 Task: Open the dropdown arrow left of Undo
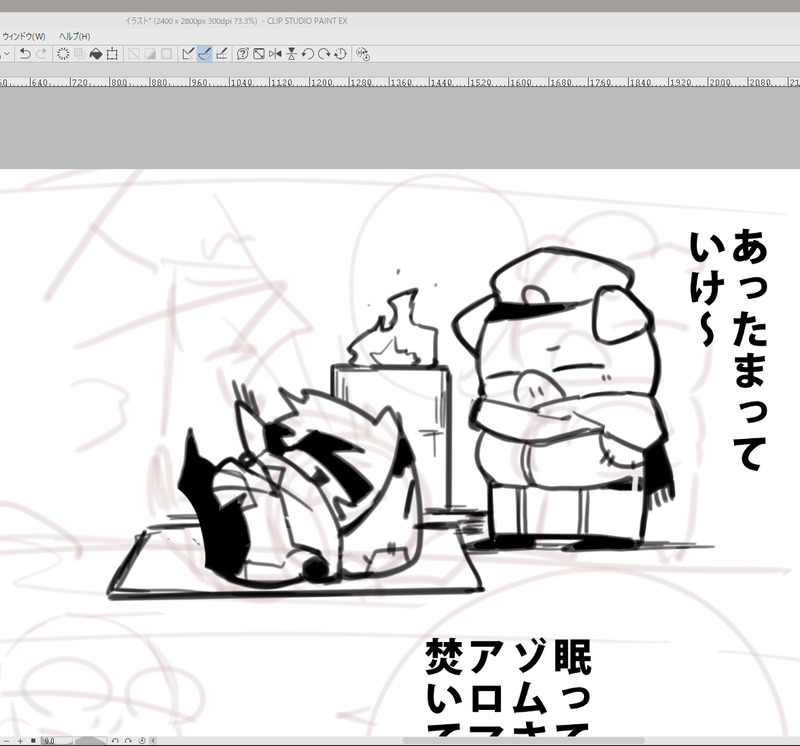coord(7,54)
